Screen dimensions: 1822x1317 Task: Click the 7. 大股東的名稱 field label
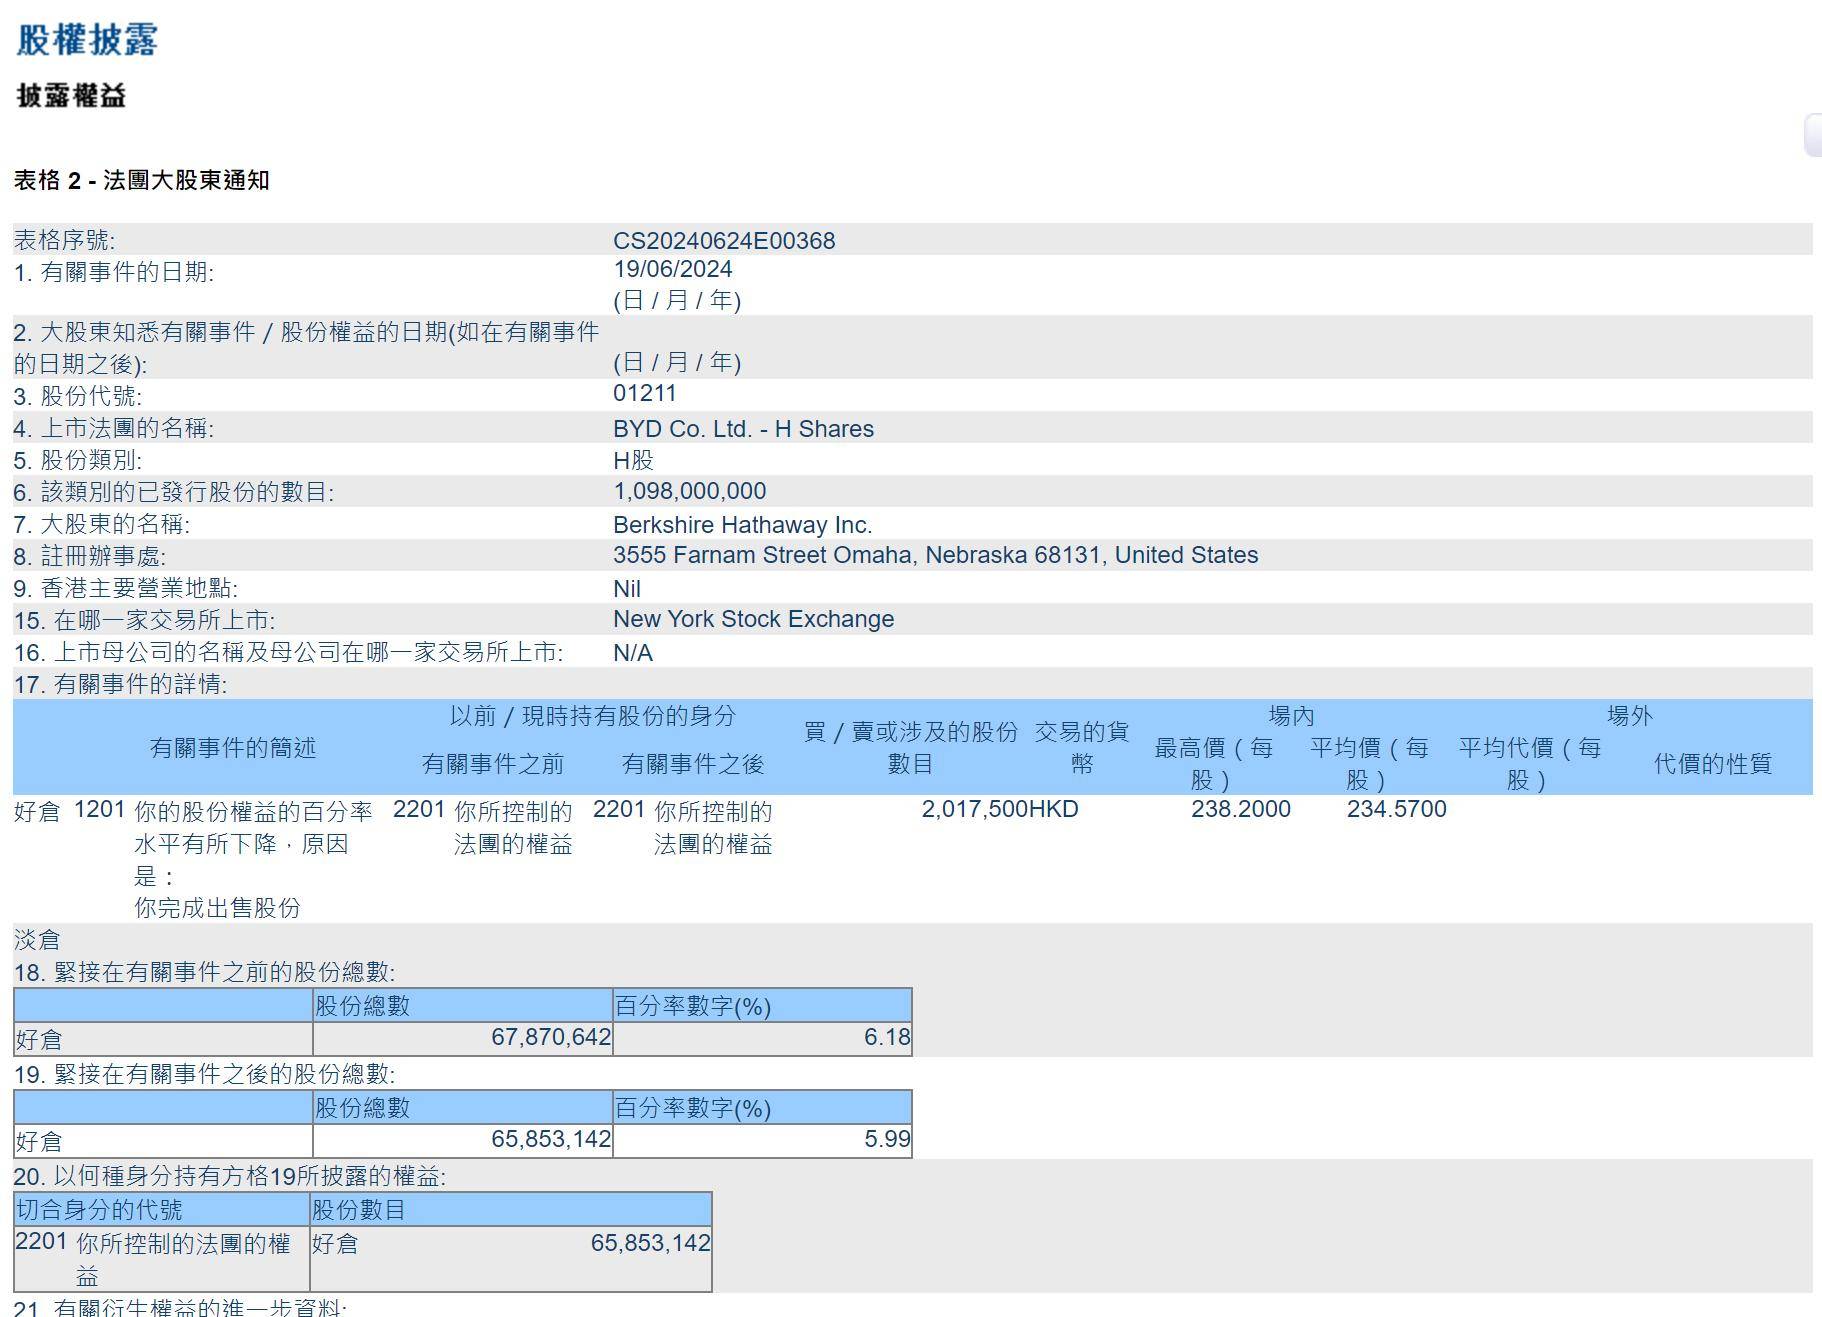point(102,524)
